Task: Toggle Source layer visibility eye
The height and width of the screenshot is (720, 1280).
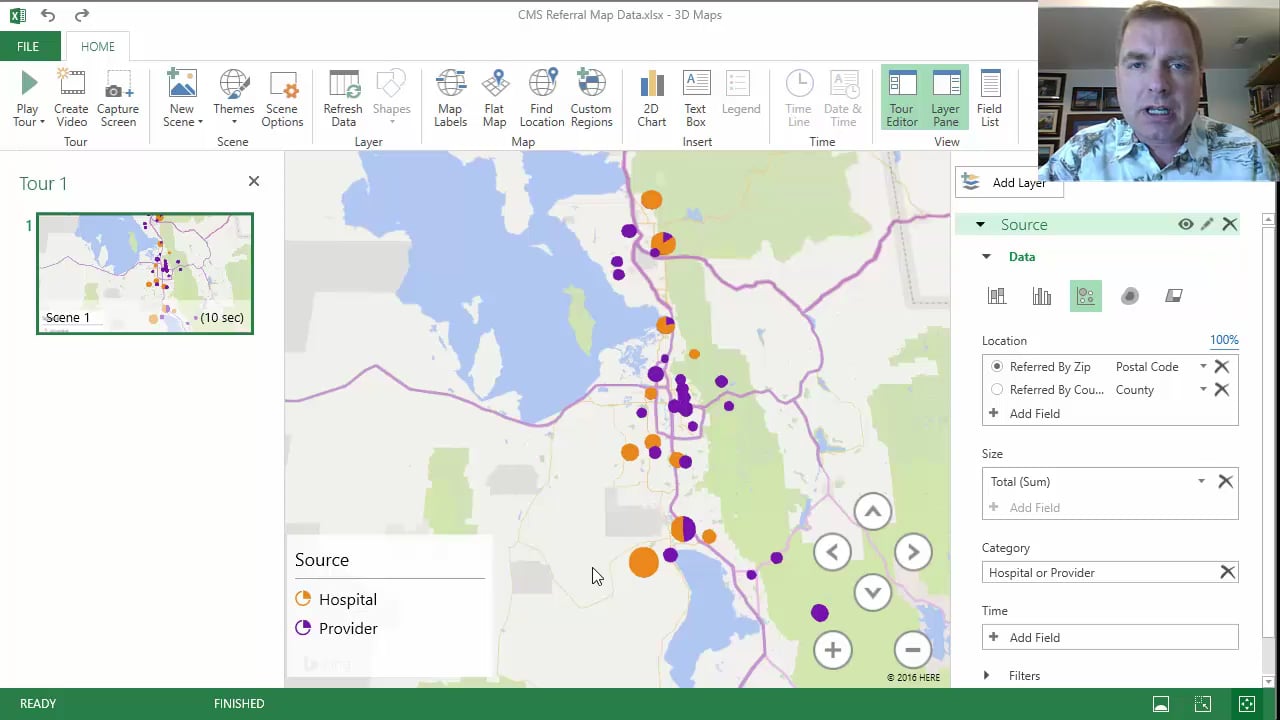Action: click(x=1185, y=225)
